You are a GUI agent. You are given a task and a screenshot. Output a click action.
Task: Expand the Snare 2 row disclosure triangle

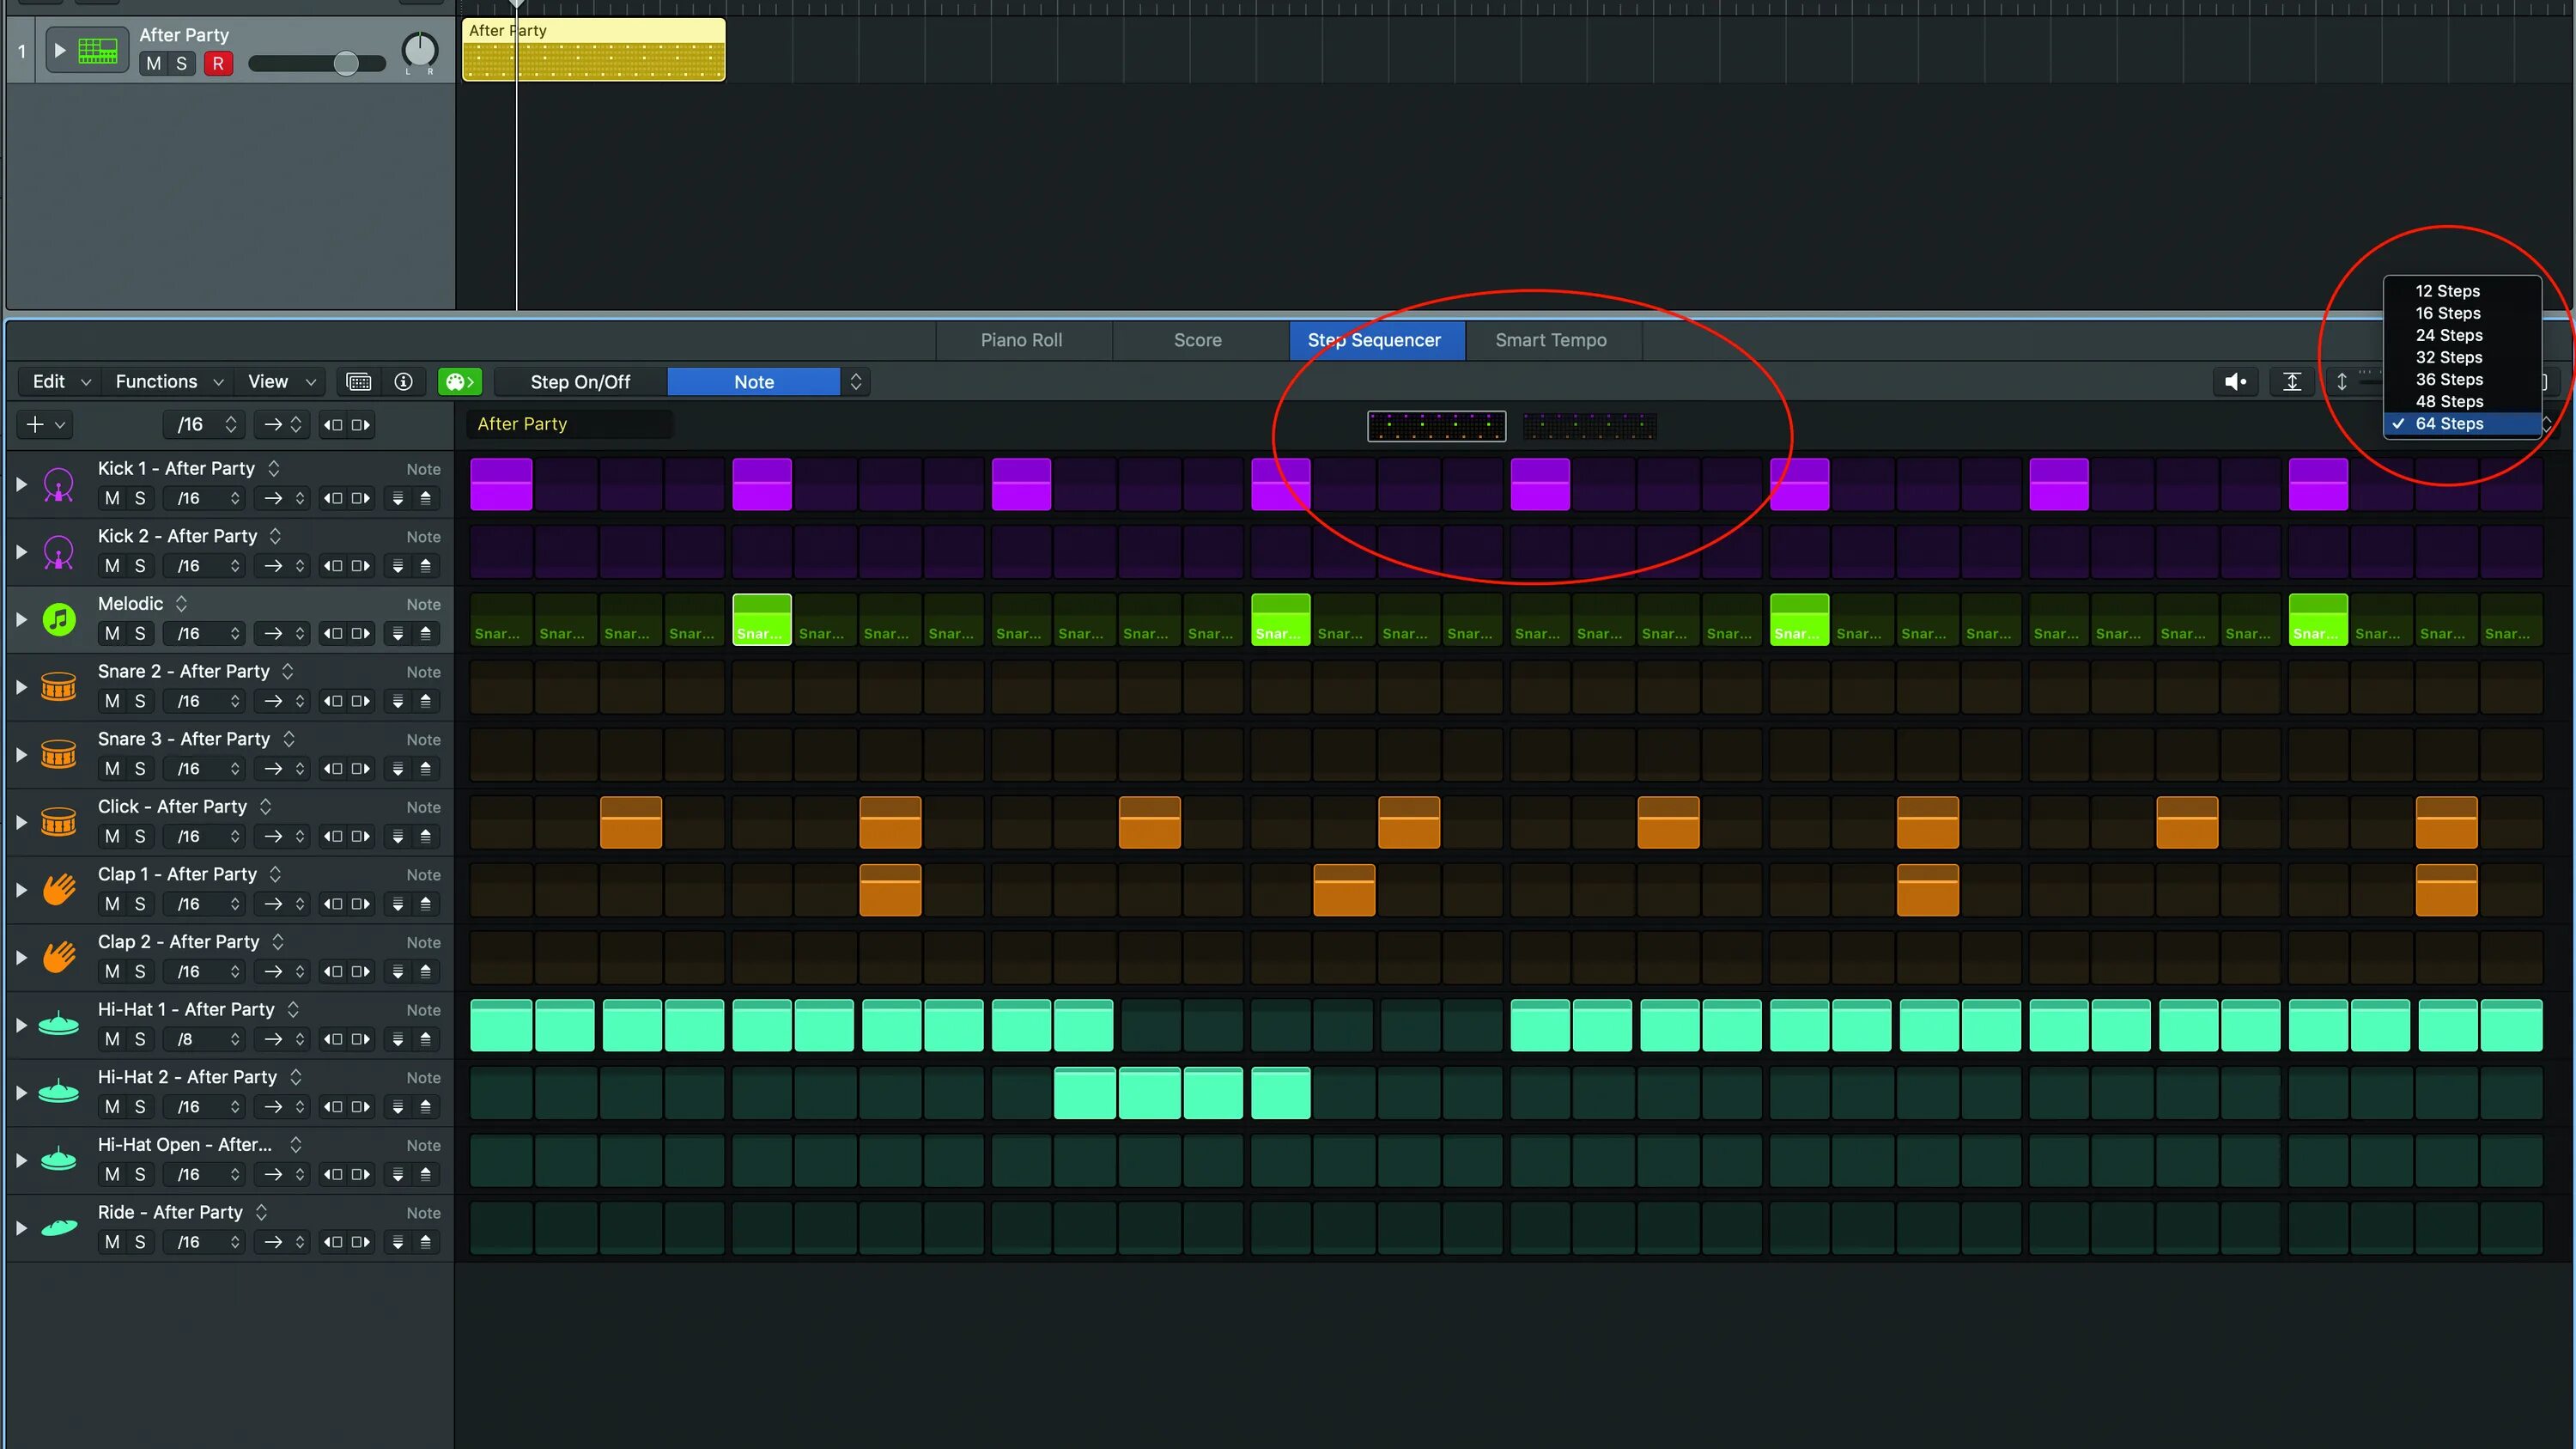tap(21, 687)
